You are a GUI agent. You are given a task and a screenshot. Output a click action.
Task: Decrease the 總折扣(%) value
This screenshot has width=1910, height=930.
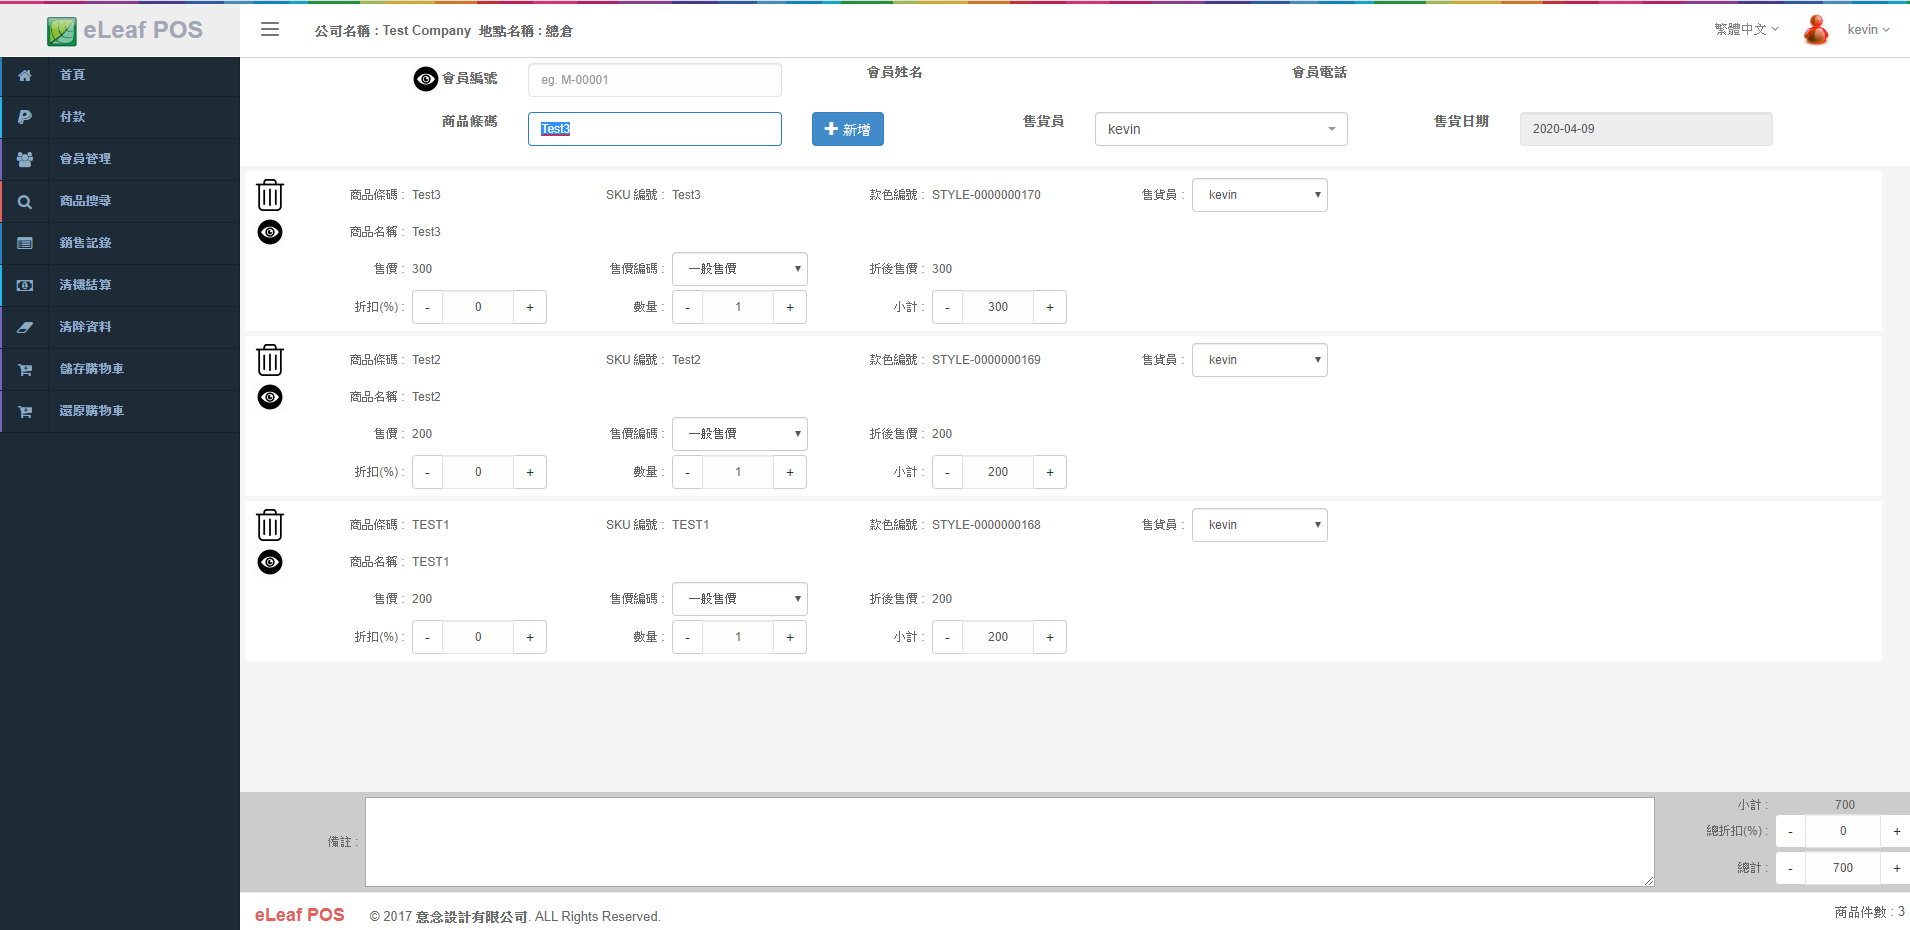click(x=1790, y=831)
